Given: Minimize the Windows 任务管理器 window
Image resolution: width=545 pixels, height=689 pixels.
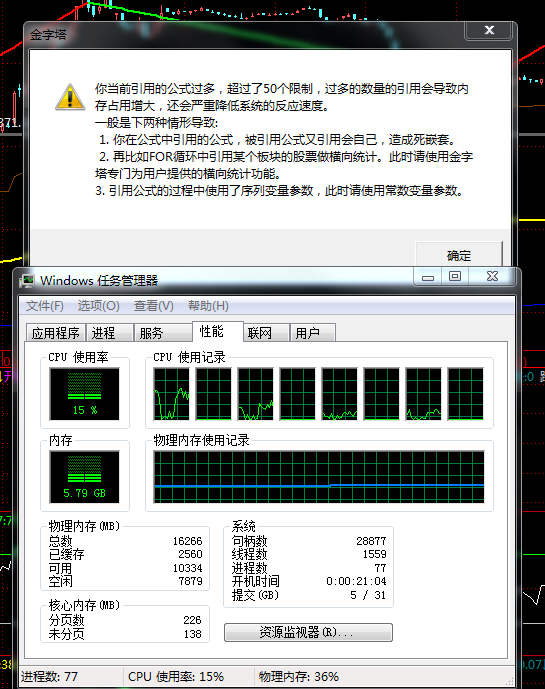Looking at the screenshot, I should (x=428, y=277).
